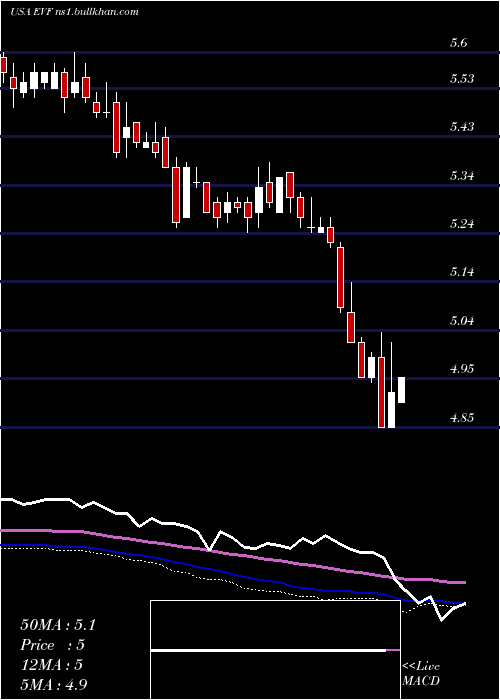500x700 pixels.
Task: Click the 5.6 price axis label
Action: coord(458,43)
